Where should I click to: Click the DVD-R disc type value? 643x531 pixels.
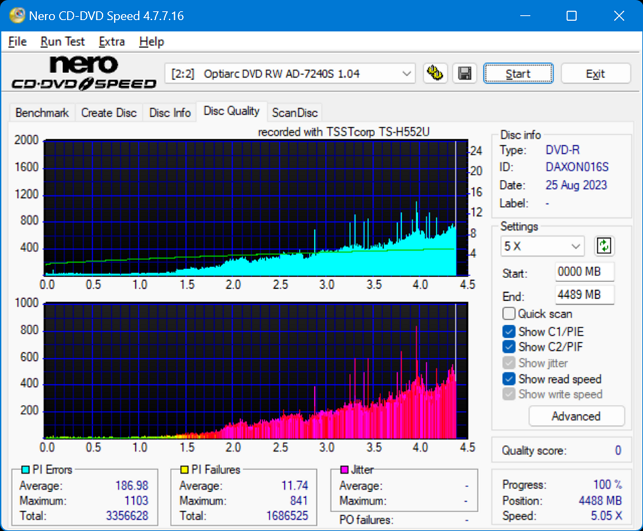[x=563, y=150]
